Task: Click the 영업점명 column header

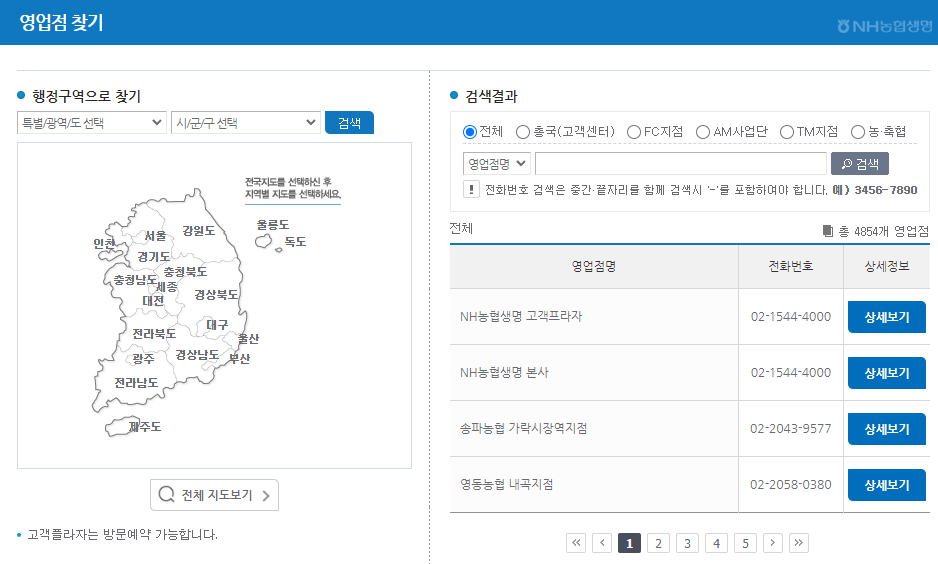Action: (x=594, y=267)
